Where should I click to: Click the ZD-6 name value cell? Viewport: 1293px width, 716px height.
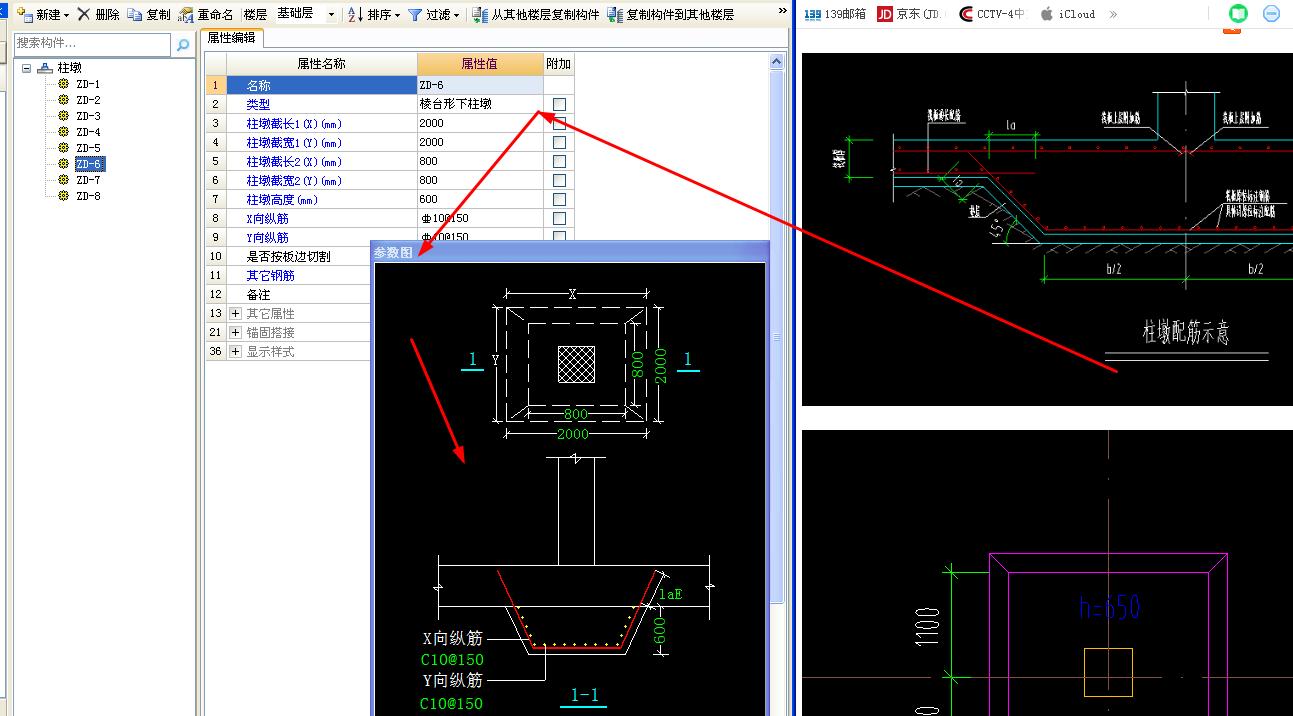click(x=480, y=85)
